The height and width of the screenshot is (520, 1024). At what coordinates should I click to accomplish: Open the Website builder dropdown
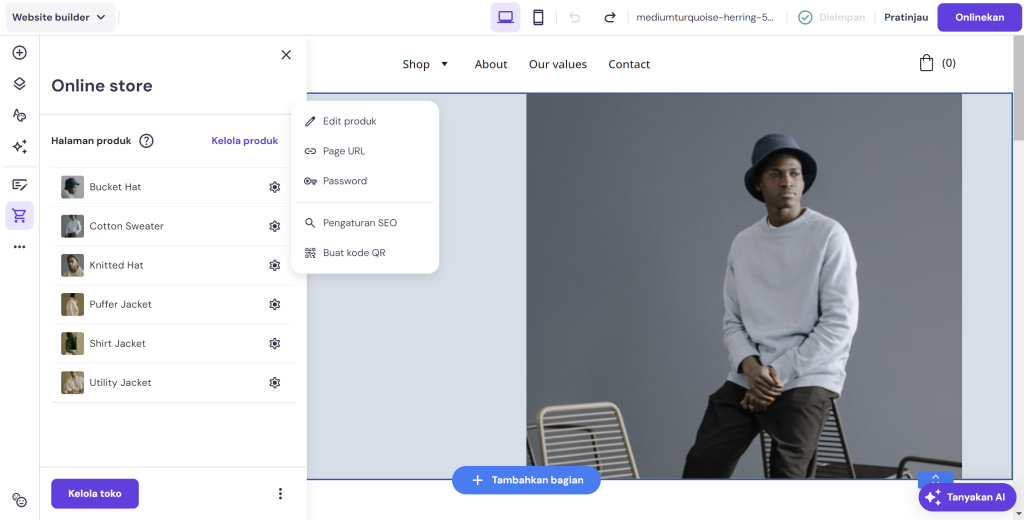click(x=60, y=18)
